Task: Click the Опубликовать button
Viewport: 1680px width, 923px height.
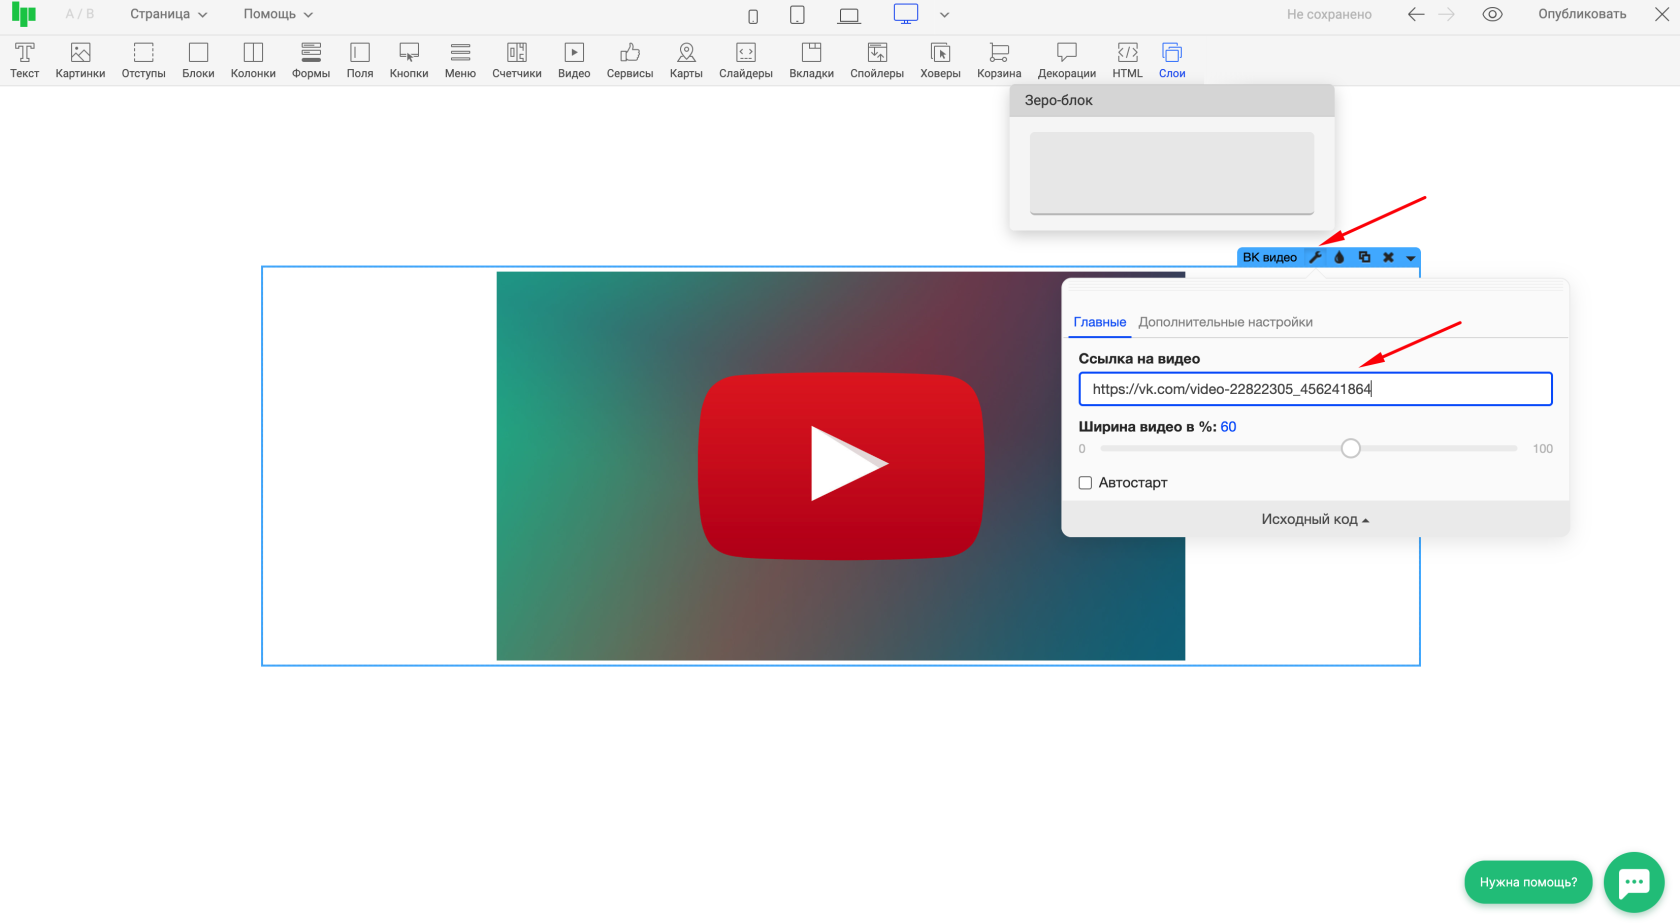Action: 1582,14
